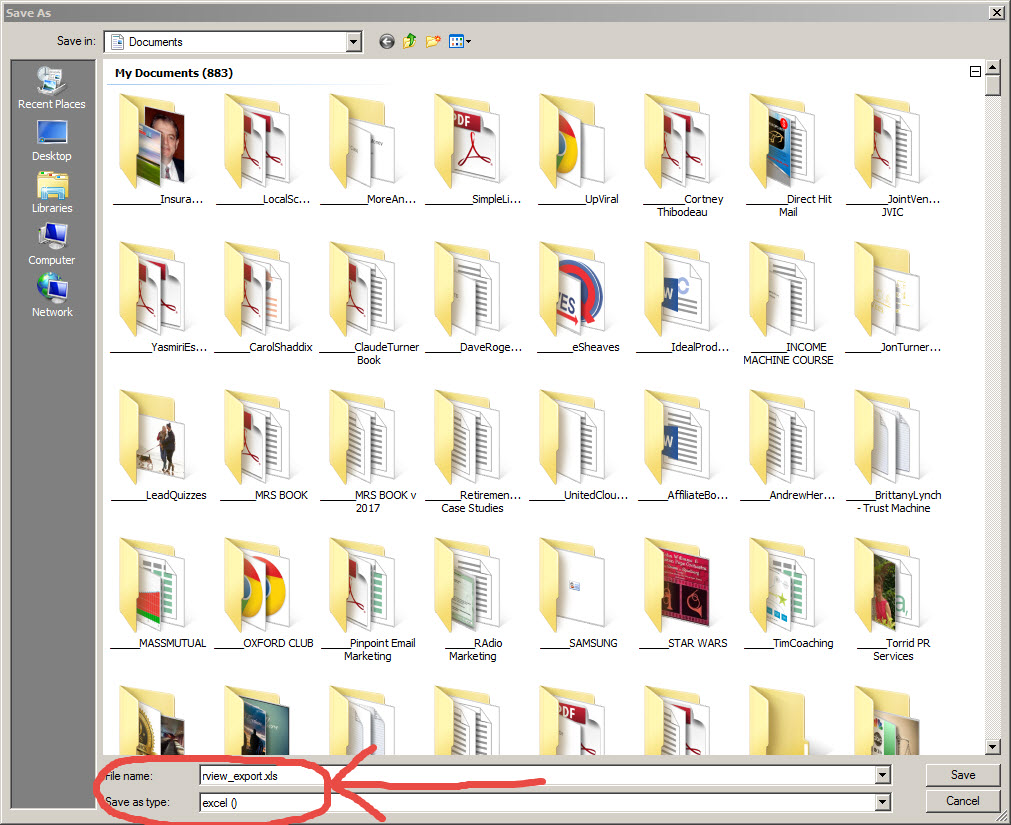
Task: Click the scrollbar down arrow
Action: 993,746
